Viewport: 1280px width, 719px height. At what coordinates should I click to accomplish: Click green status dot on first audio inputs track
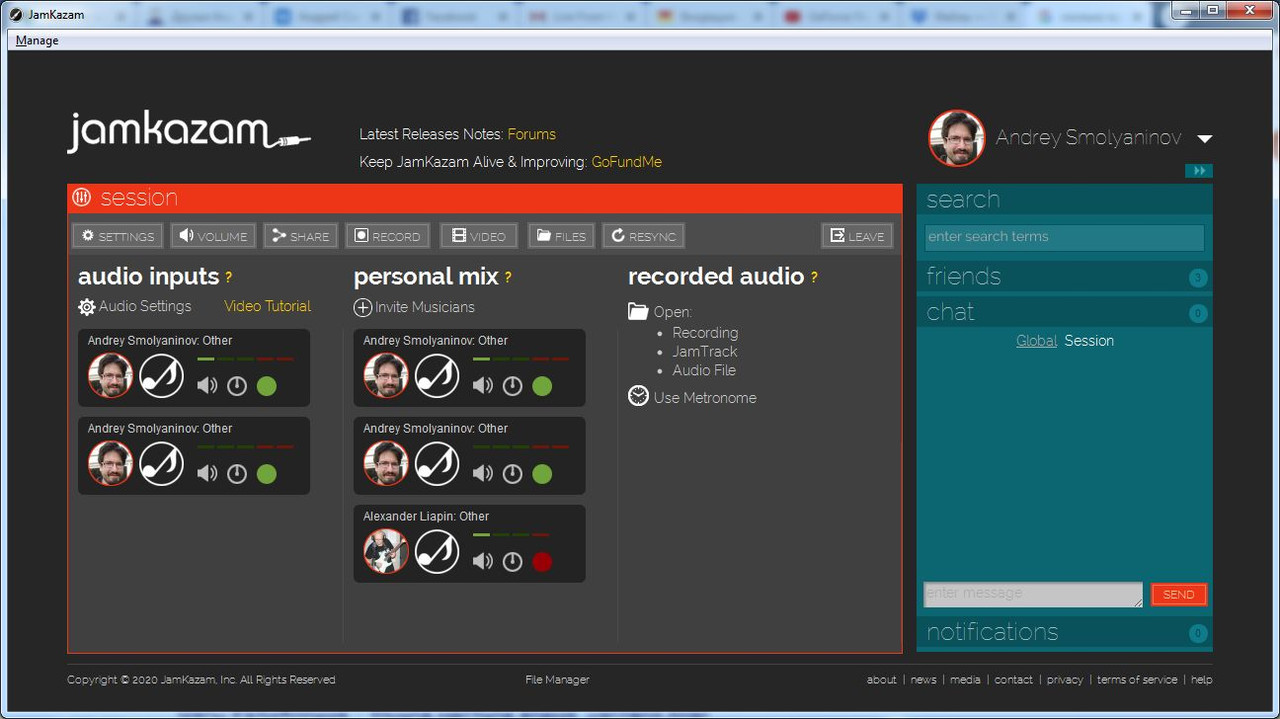pyautogui.click(x=266, y=386)
